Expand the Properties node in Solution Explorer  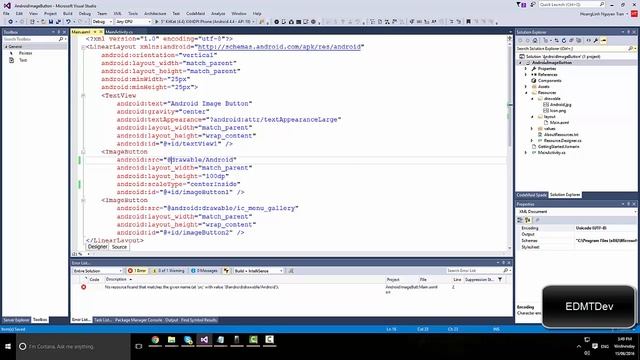[526, 69]
